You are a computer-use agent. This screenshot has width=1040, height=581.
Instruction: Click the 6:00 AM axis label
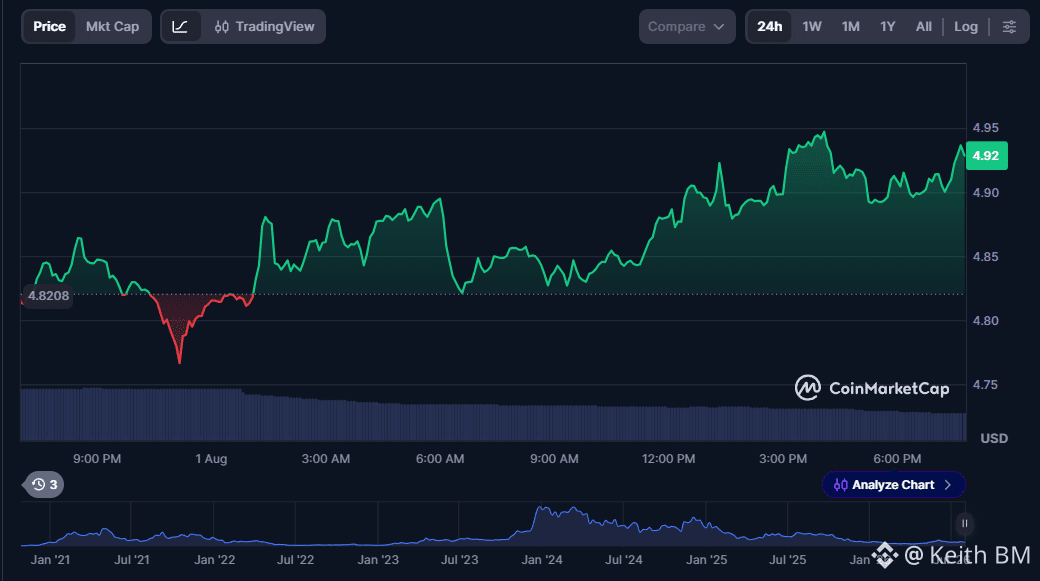(440, 459)
